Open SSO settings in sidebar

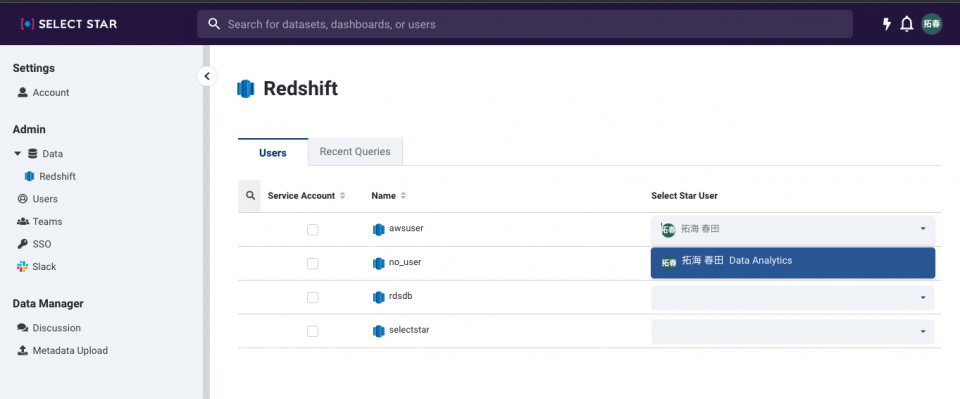tap(34, 244)
